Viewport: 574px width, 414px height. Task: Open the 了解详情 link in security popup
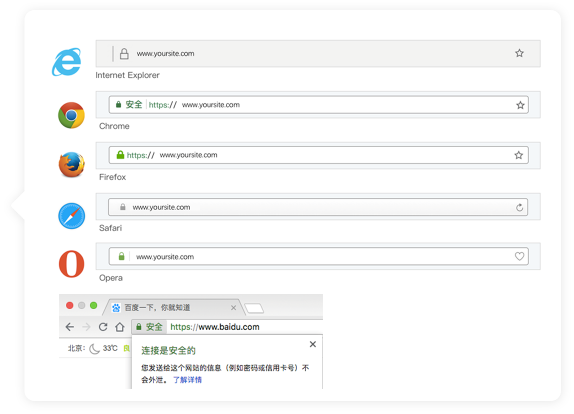click(187, 380)
